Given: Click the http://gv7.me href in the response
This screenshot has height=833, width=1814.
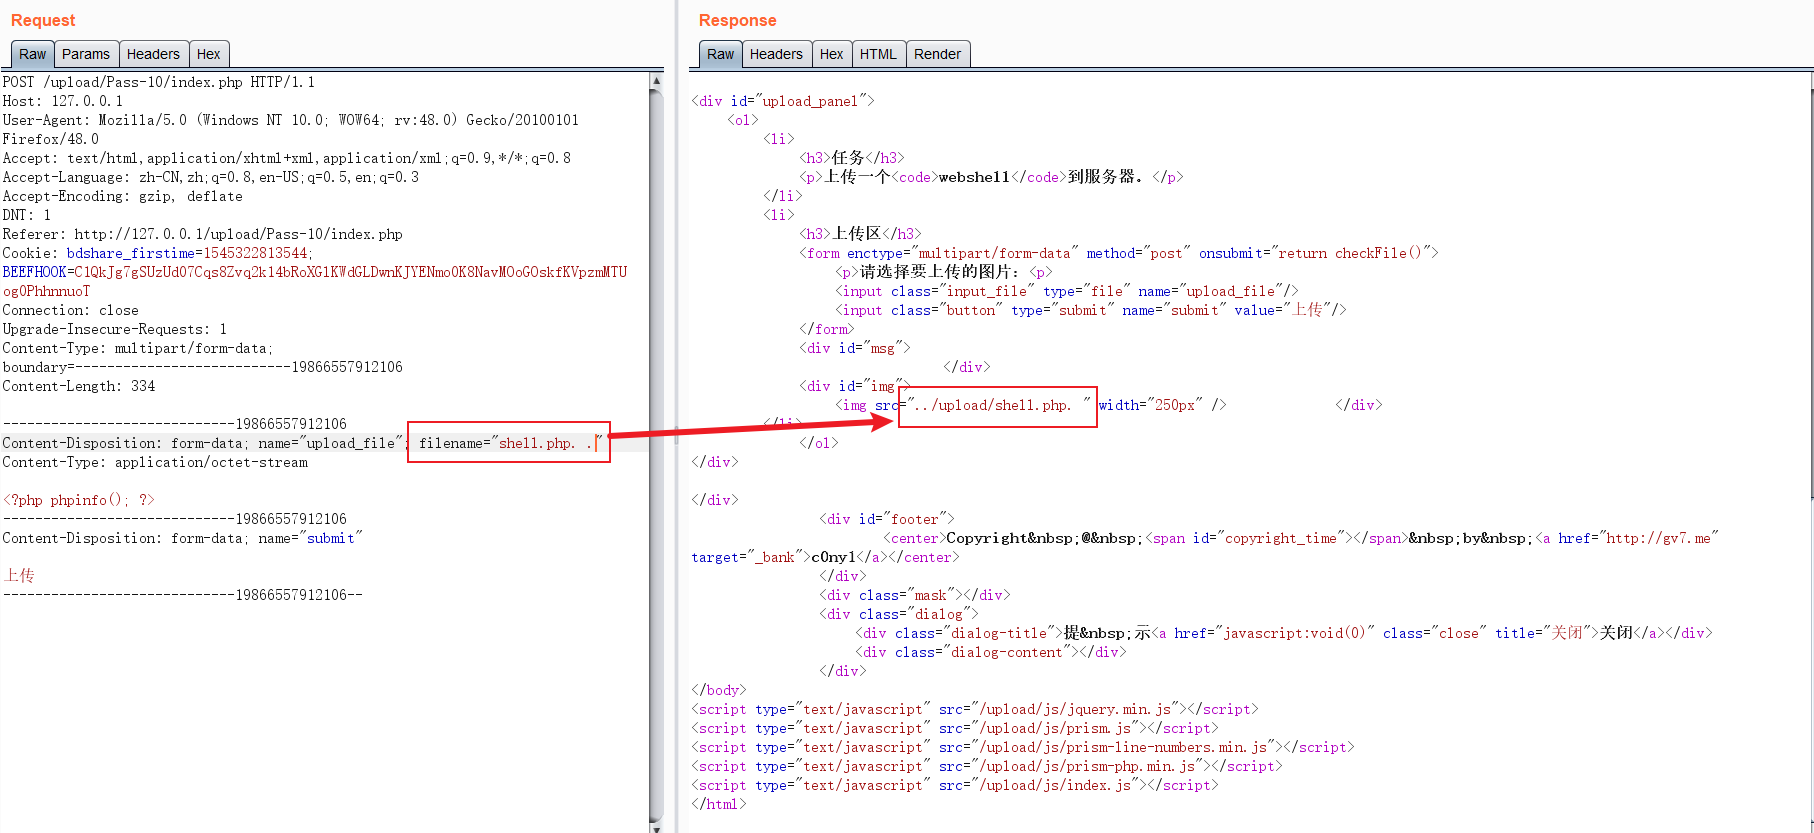Looking at the screenshot, I should coord(1659,538).
